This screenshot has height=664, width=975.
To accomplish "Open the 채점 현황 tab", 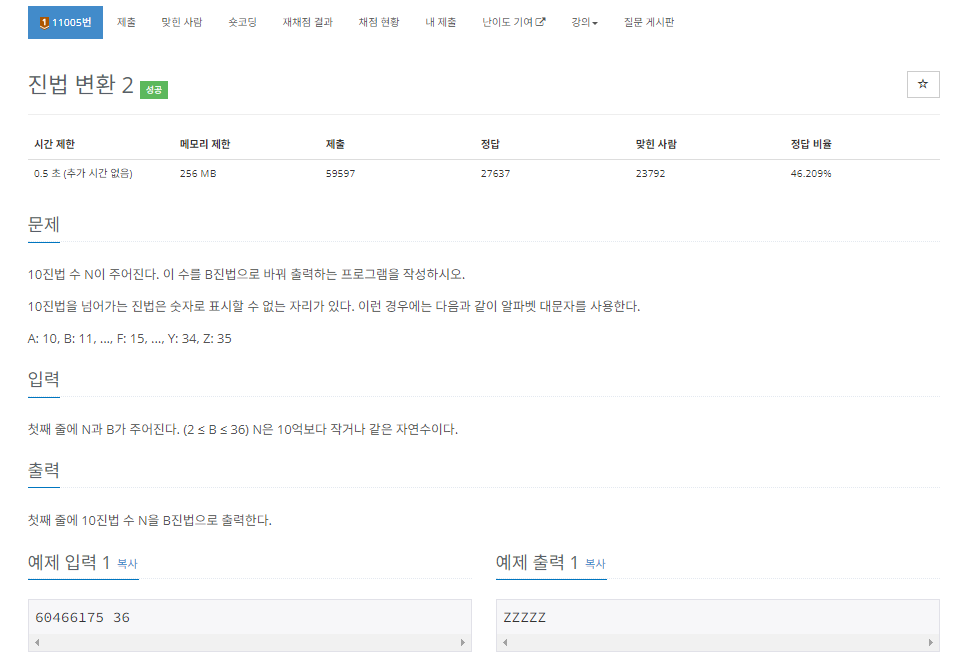I will pos(379,22).
